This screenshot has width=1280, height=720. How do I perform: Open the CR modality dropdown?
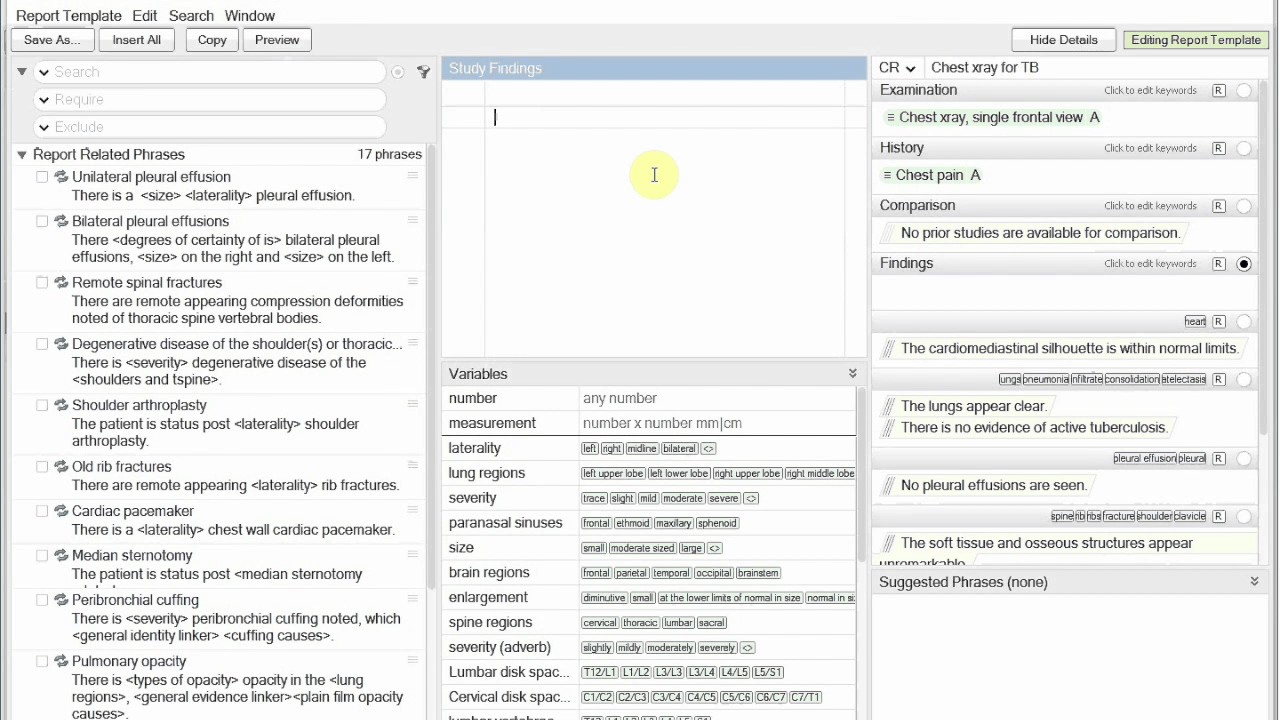pos(898,68)
